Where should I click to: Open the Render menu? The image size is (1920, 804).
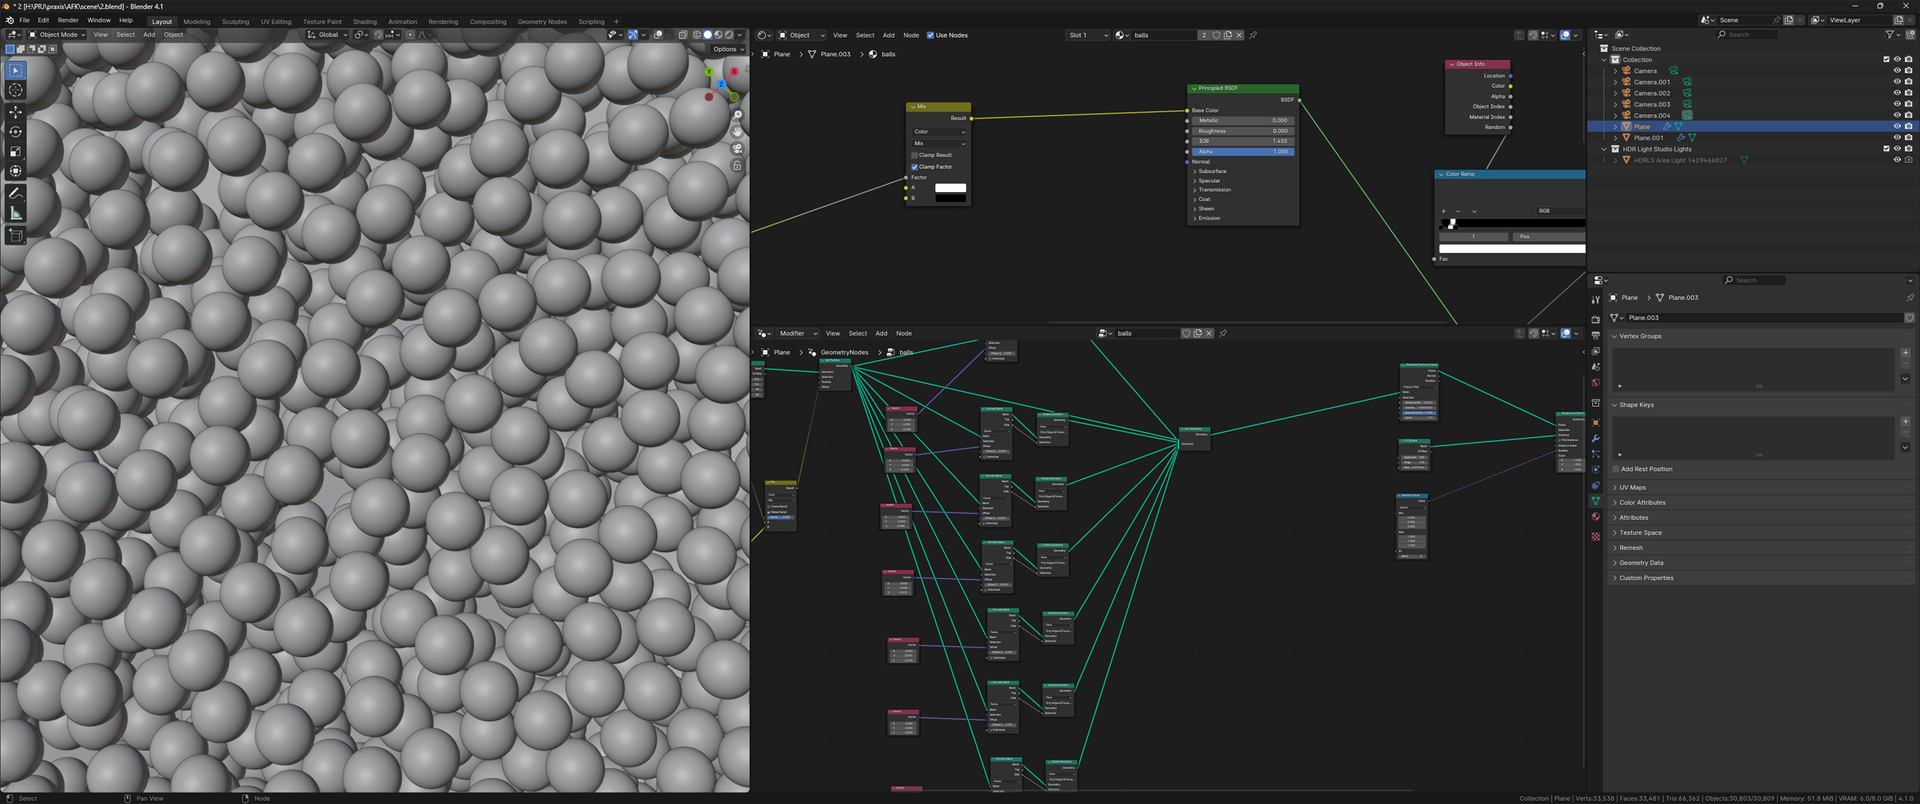coord(68,20)
